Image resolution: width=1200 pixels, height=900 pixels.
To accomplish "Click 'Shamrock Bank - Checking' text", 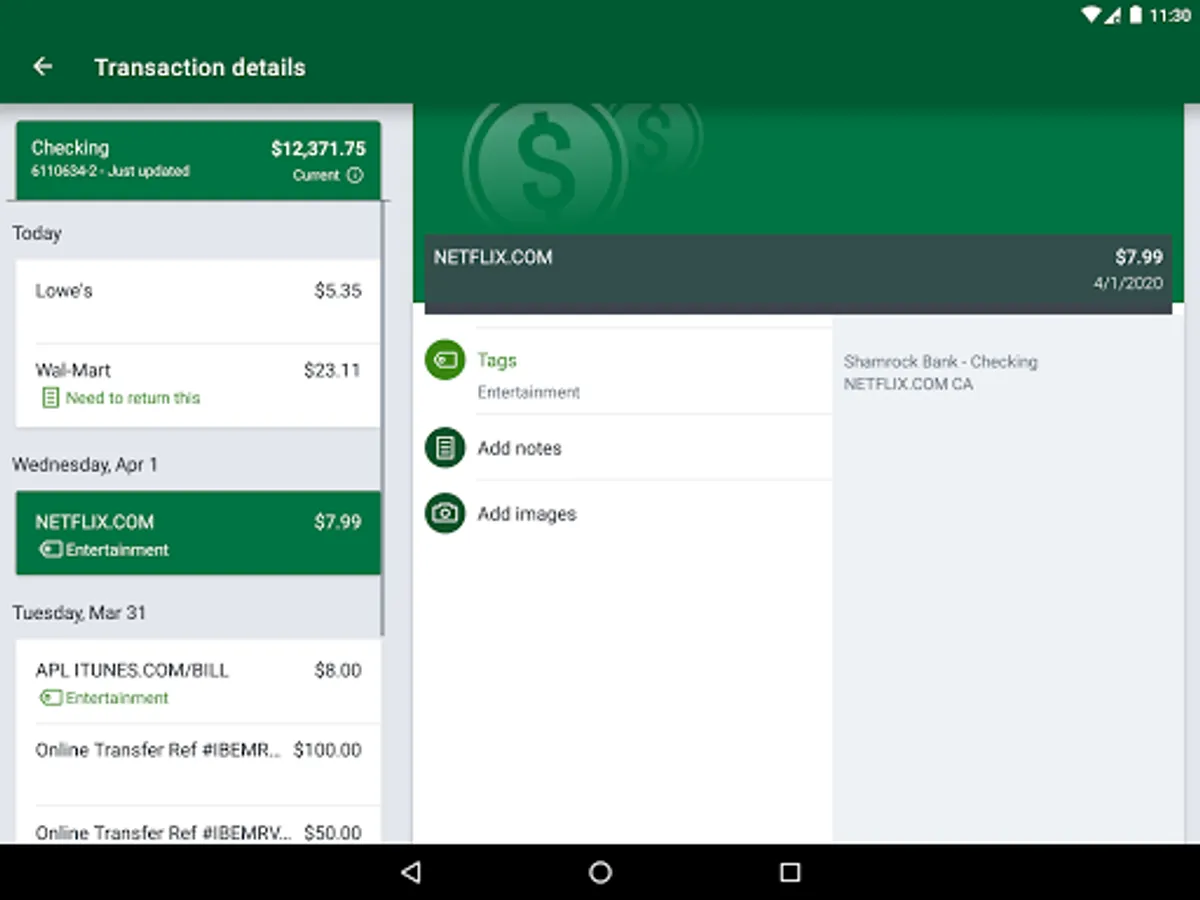I will tap(940, 362).
